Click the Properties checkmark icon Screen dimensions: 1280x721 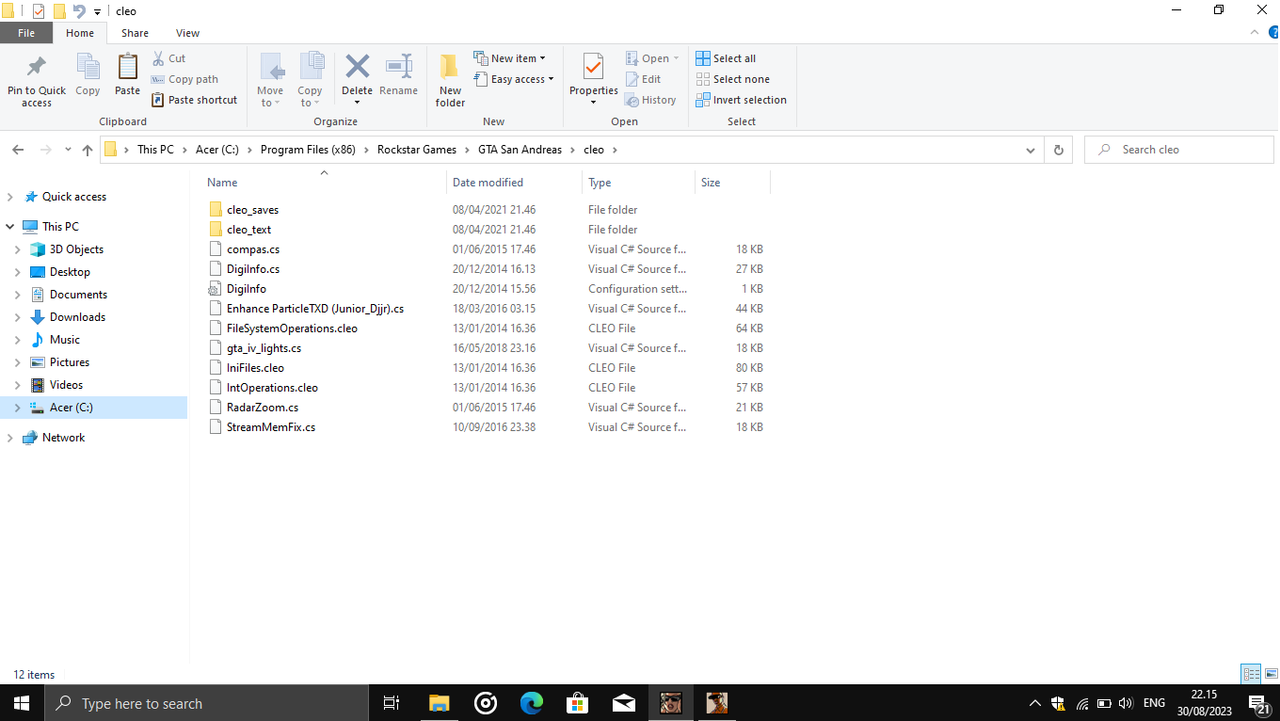tap(594, 67)
